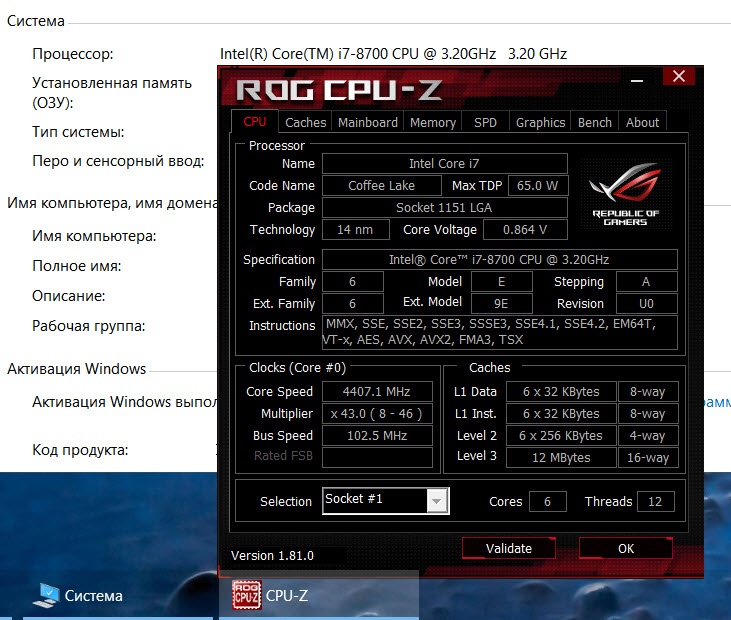Click the Core Speed 4407.1 MHz value

coord(377,392)
